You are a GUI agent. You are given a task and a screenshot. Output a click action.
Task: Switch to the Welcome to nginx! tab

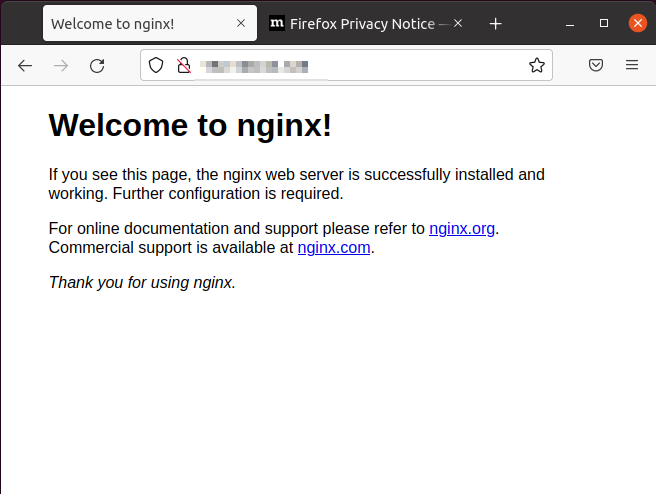(150, 23)
